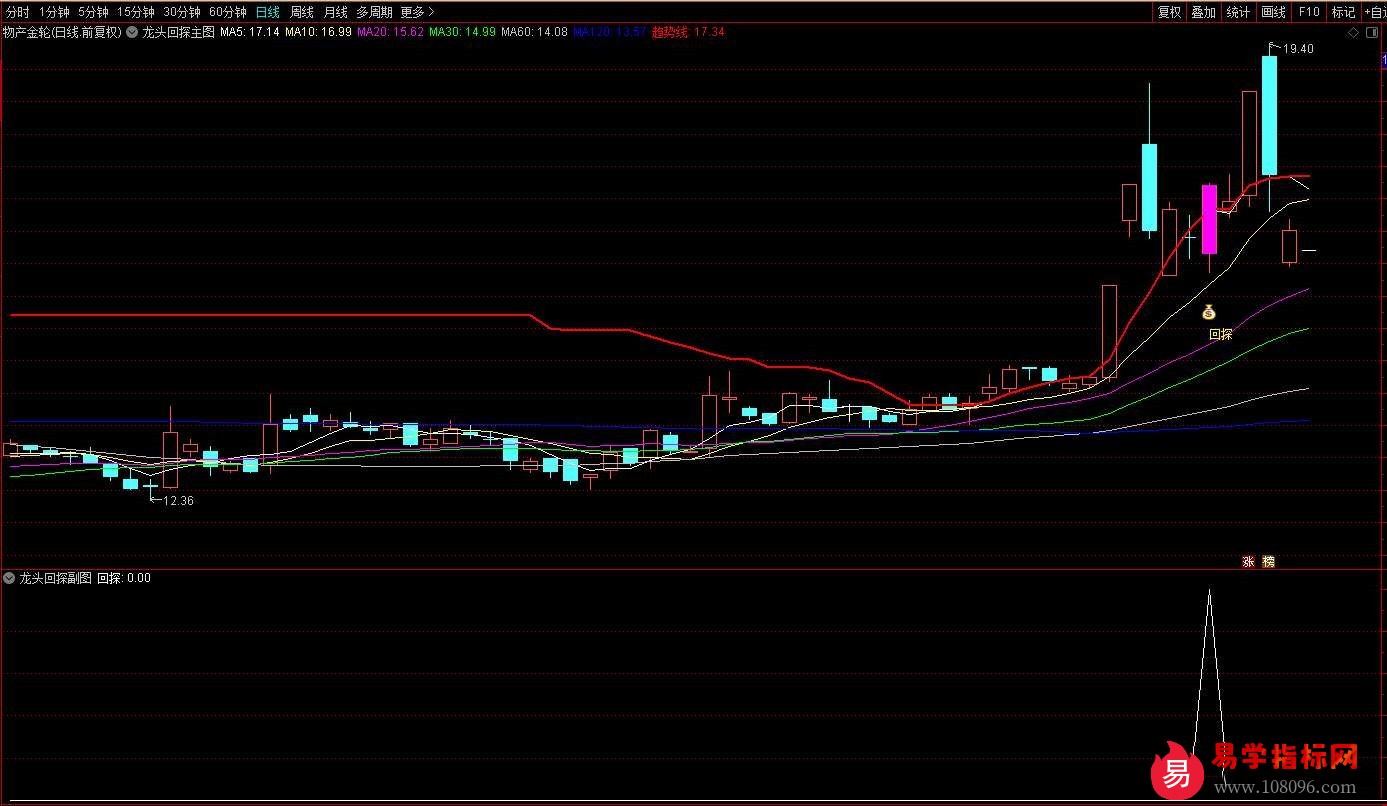The height and width of the screenshot is (806, 1387).
Task: Click the 19.40 high price flag marker
Action: (1292, 48)
